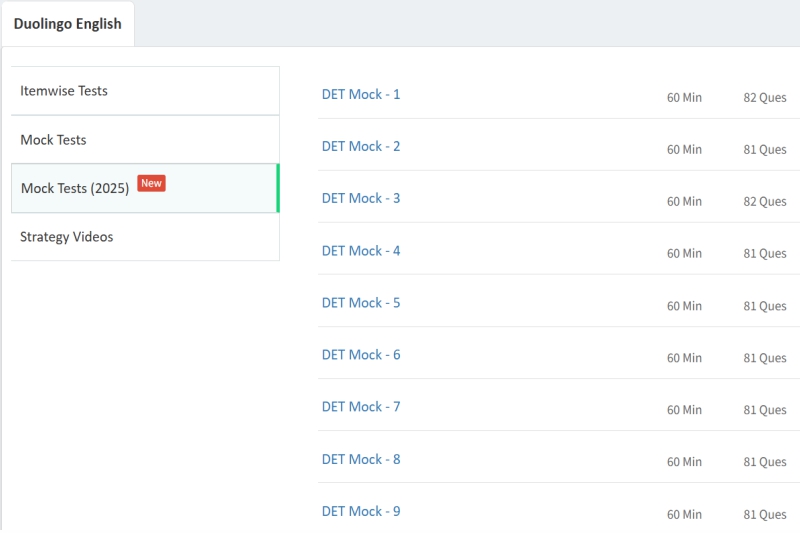800x533 pixels.
Task: Open Strategy Videos section
Action: click(x=67, y=237)
